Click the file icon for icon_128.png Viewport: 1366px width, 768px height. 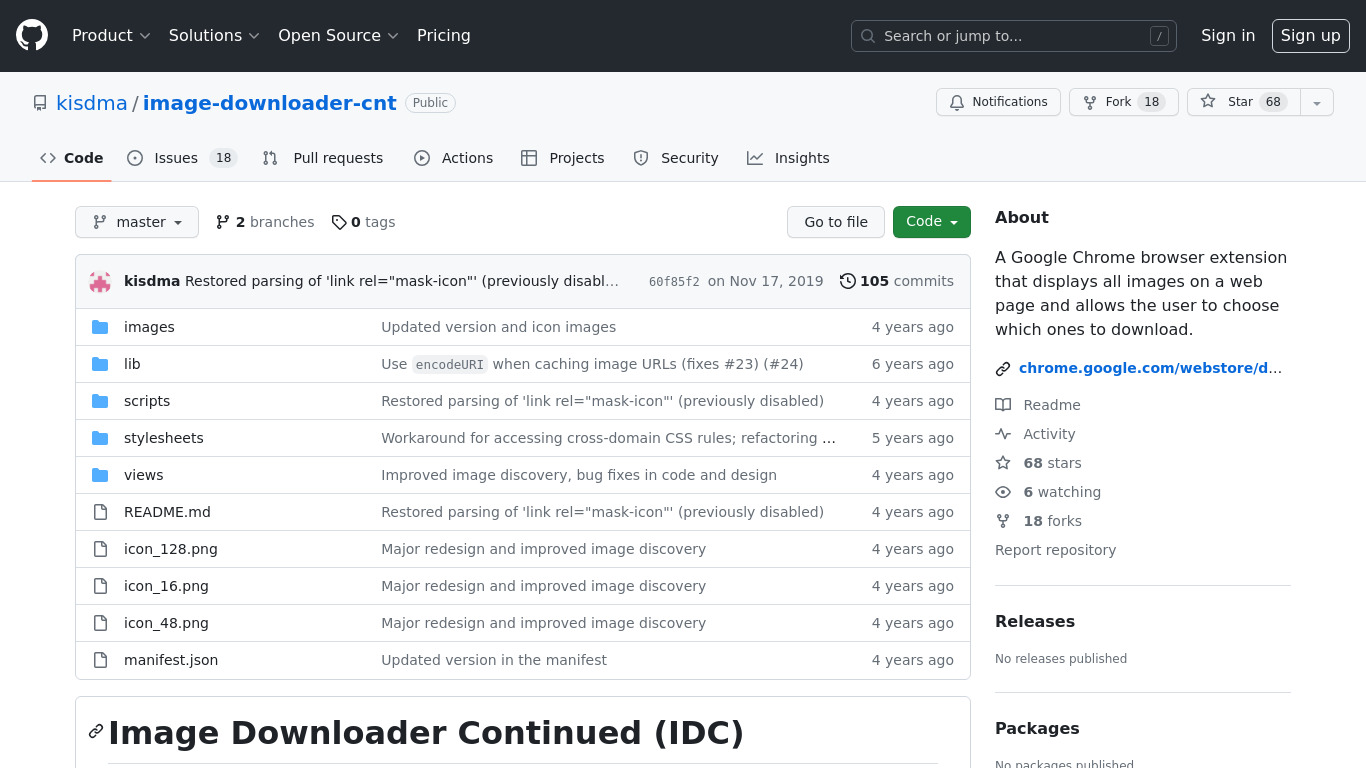[x=100, y=549]
